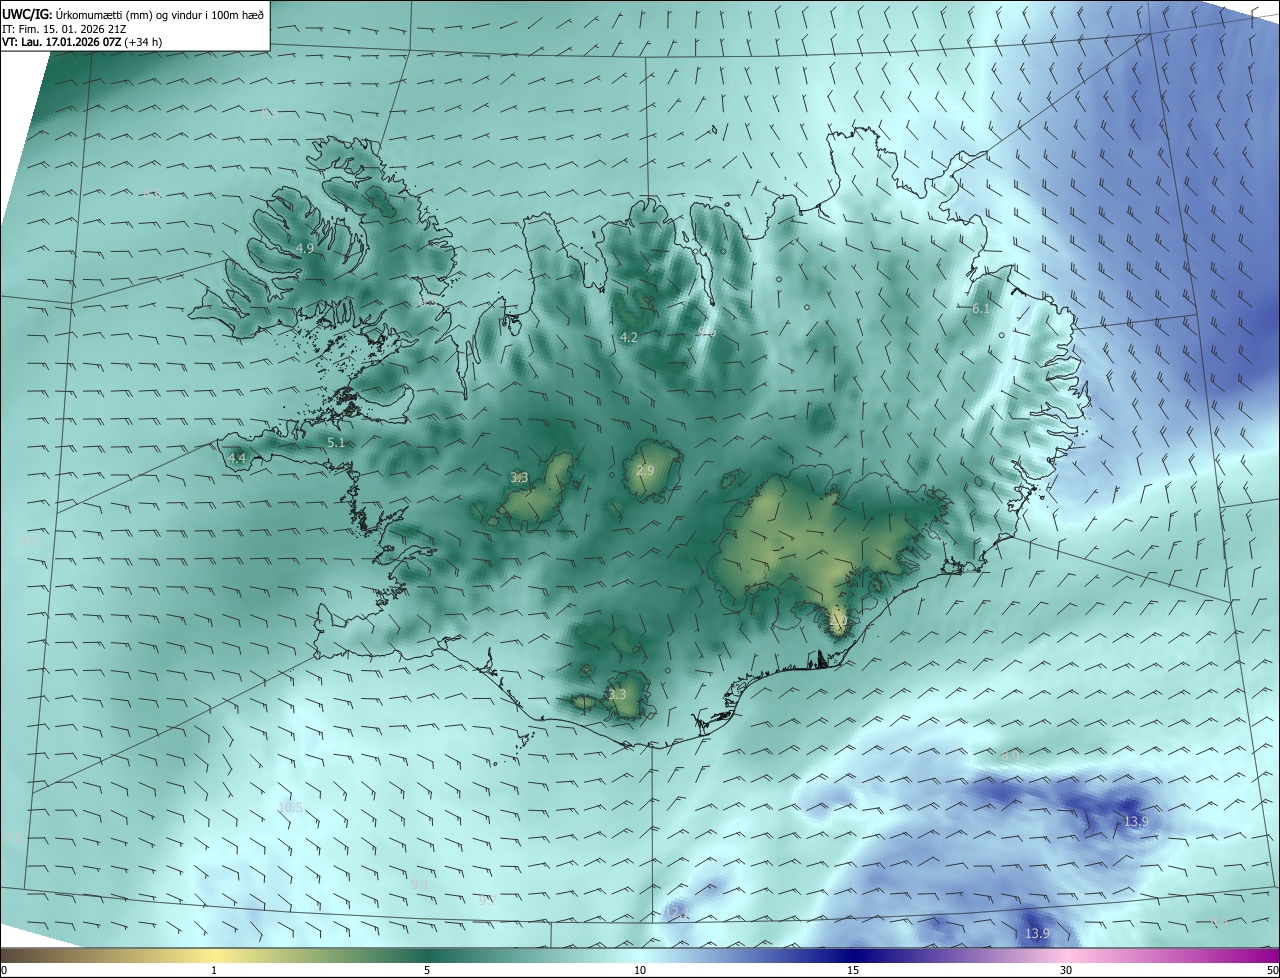Click the title 'Úrkomumætti (mm) og vindur í 100m hæð'

[159, 14]
